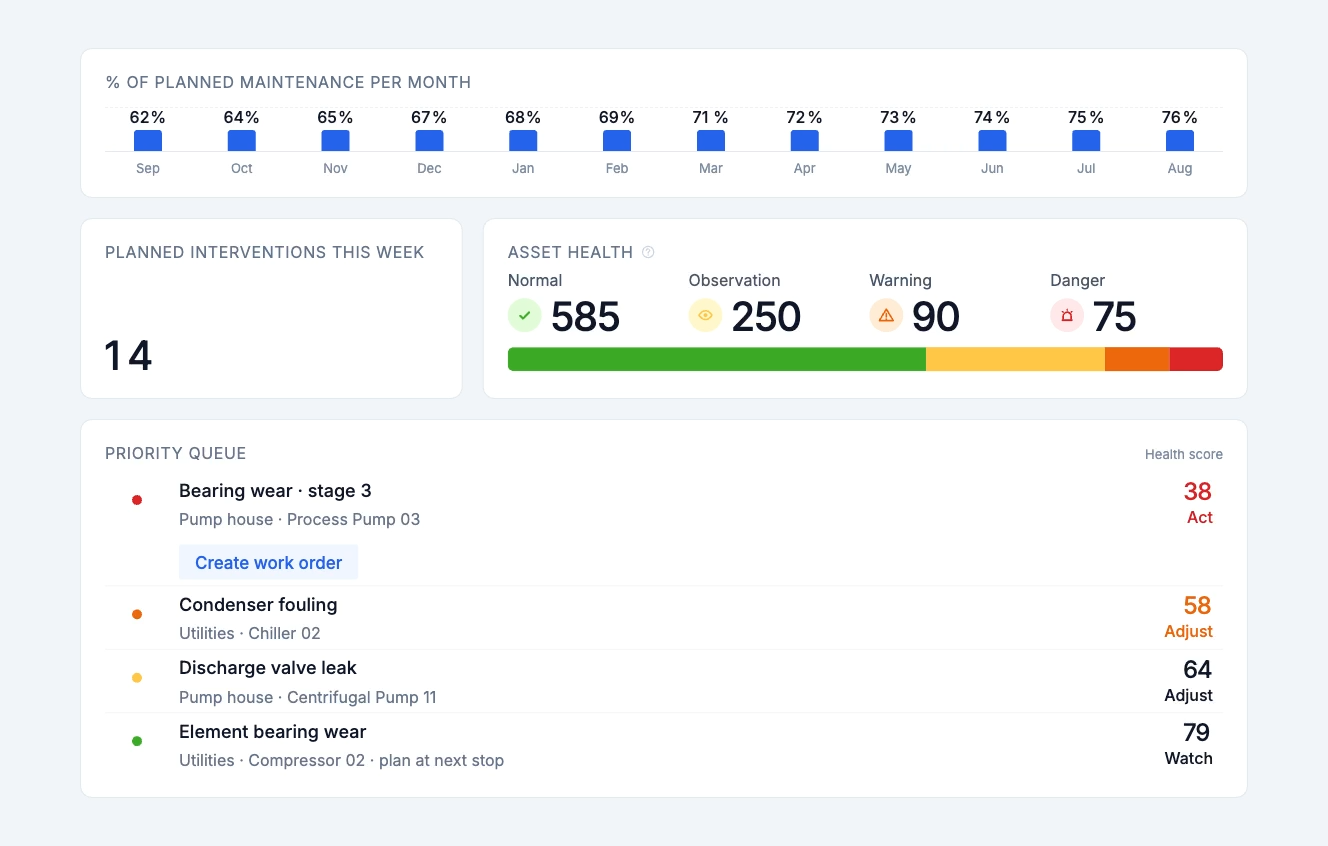Click red segment of asset health bar
The width and height of the screenshot is (1328, 846).
coord(1196,359)
